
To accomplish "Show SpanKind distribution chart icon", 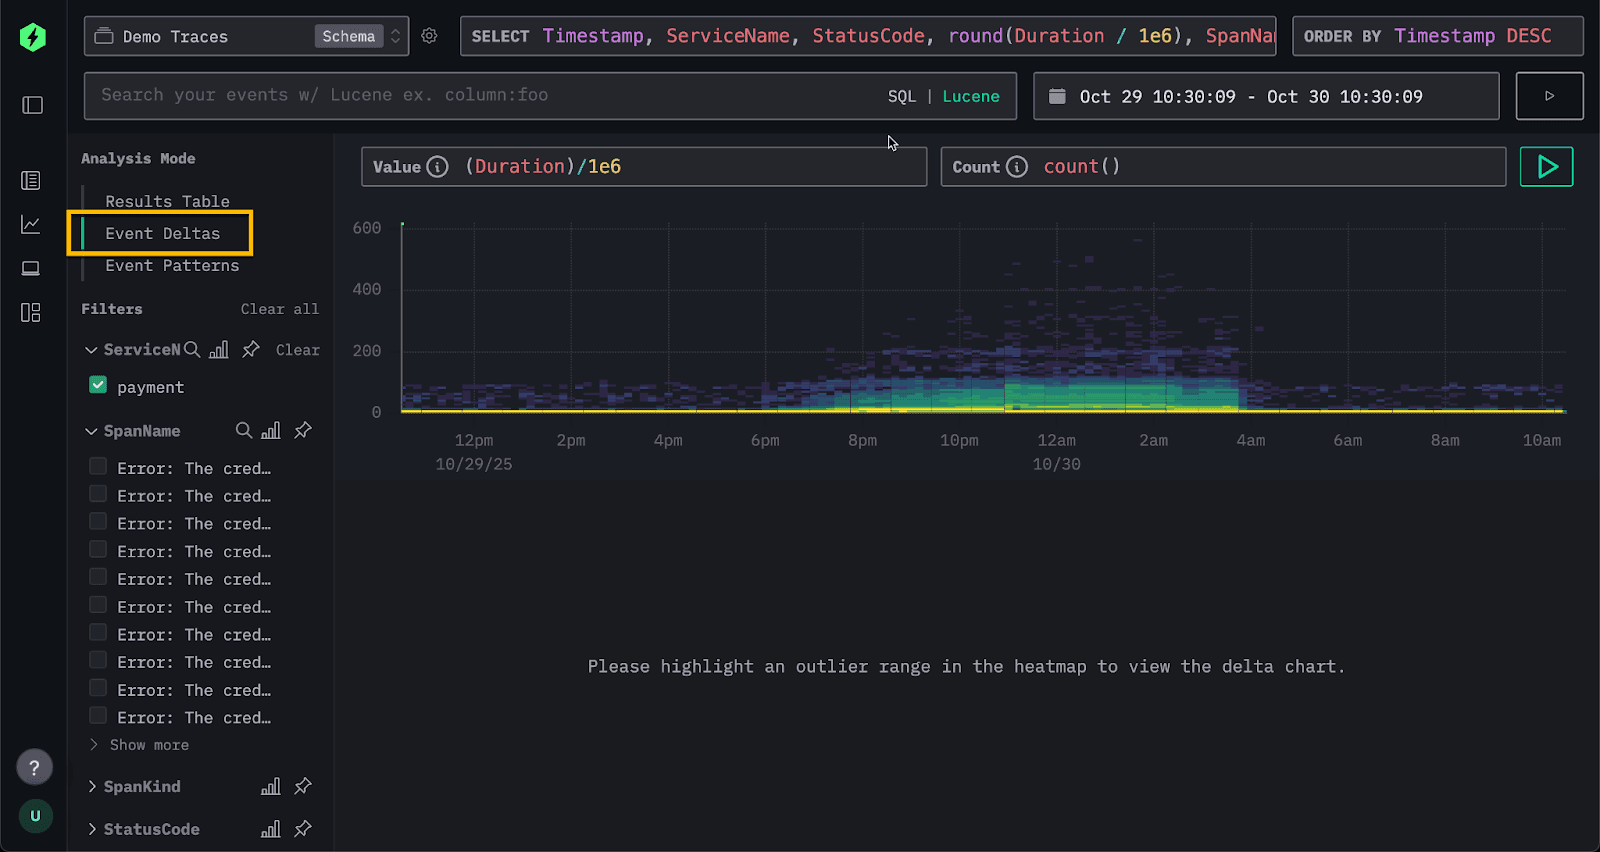I will [270, 787].
